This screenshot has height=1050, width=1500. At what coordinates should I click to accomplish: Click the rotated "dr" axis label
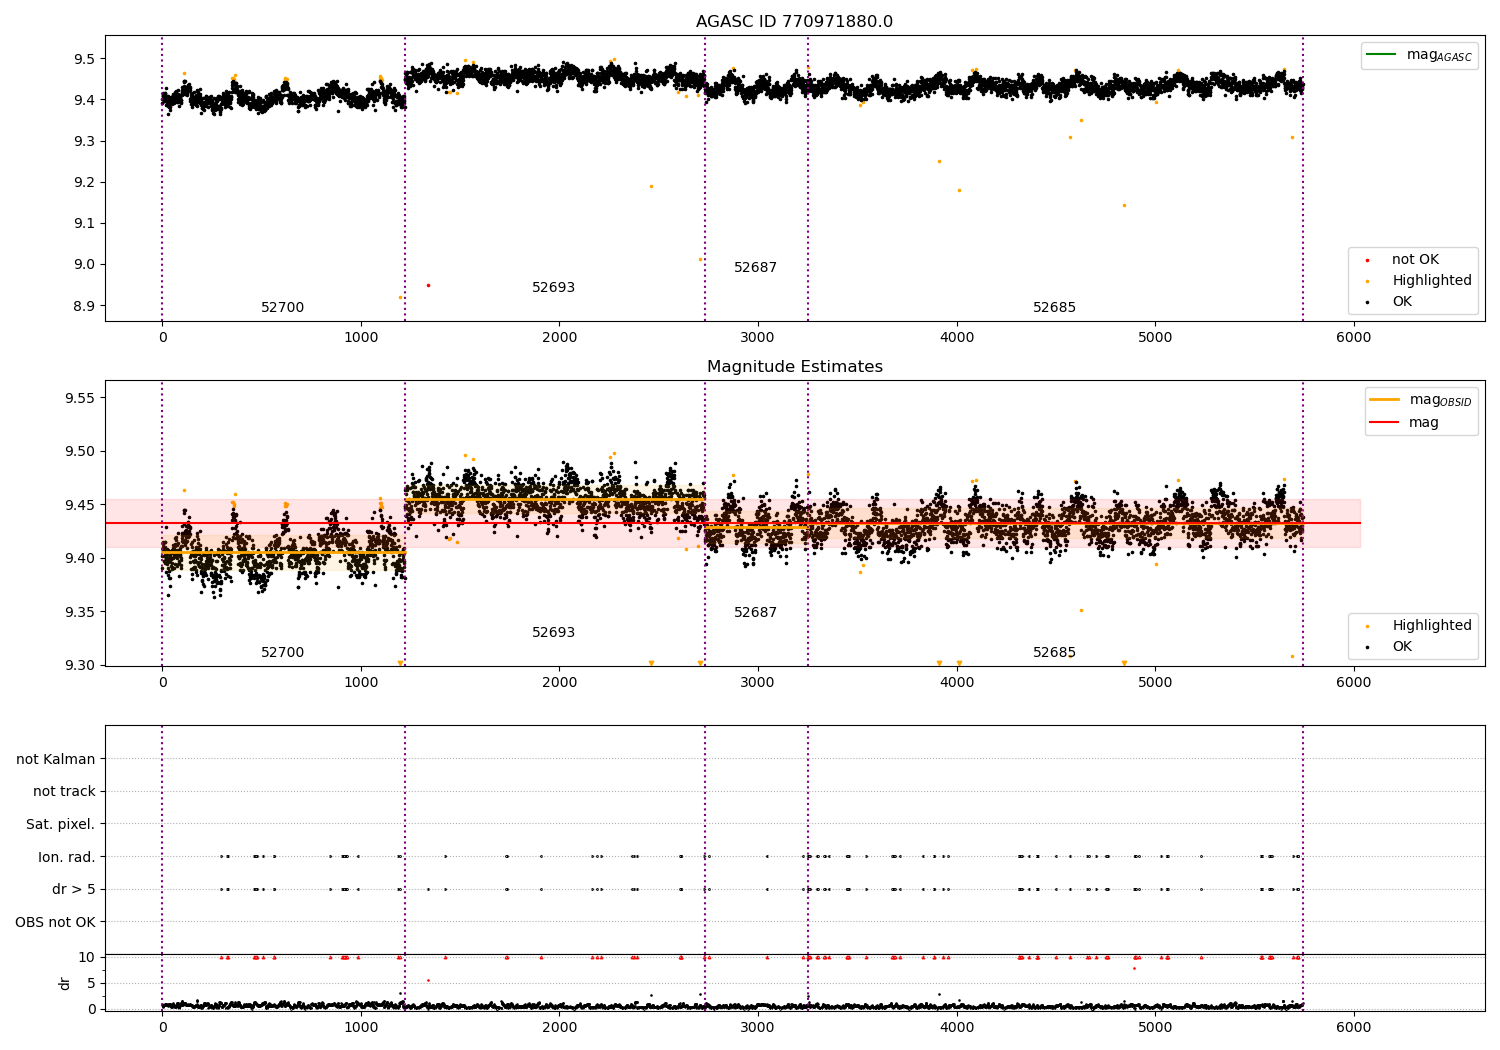[x=65, y=983]
